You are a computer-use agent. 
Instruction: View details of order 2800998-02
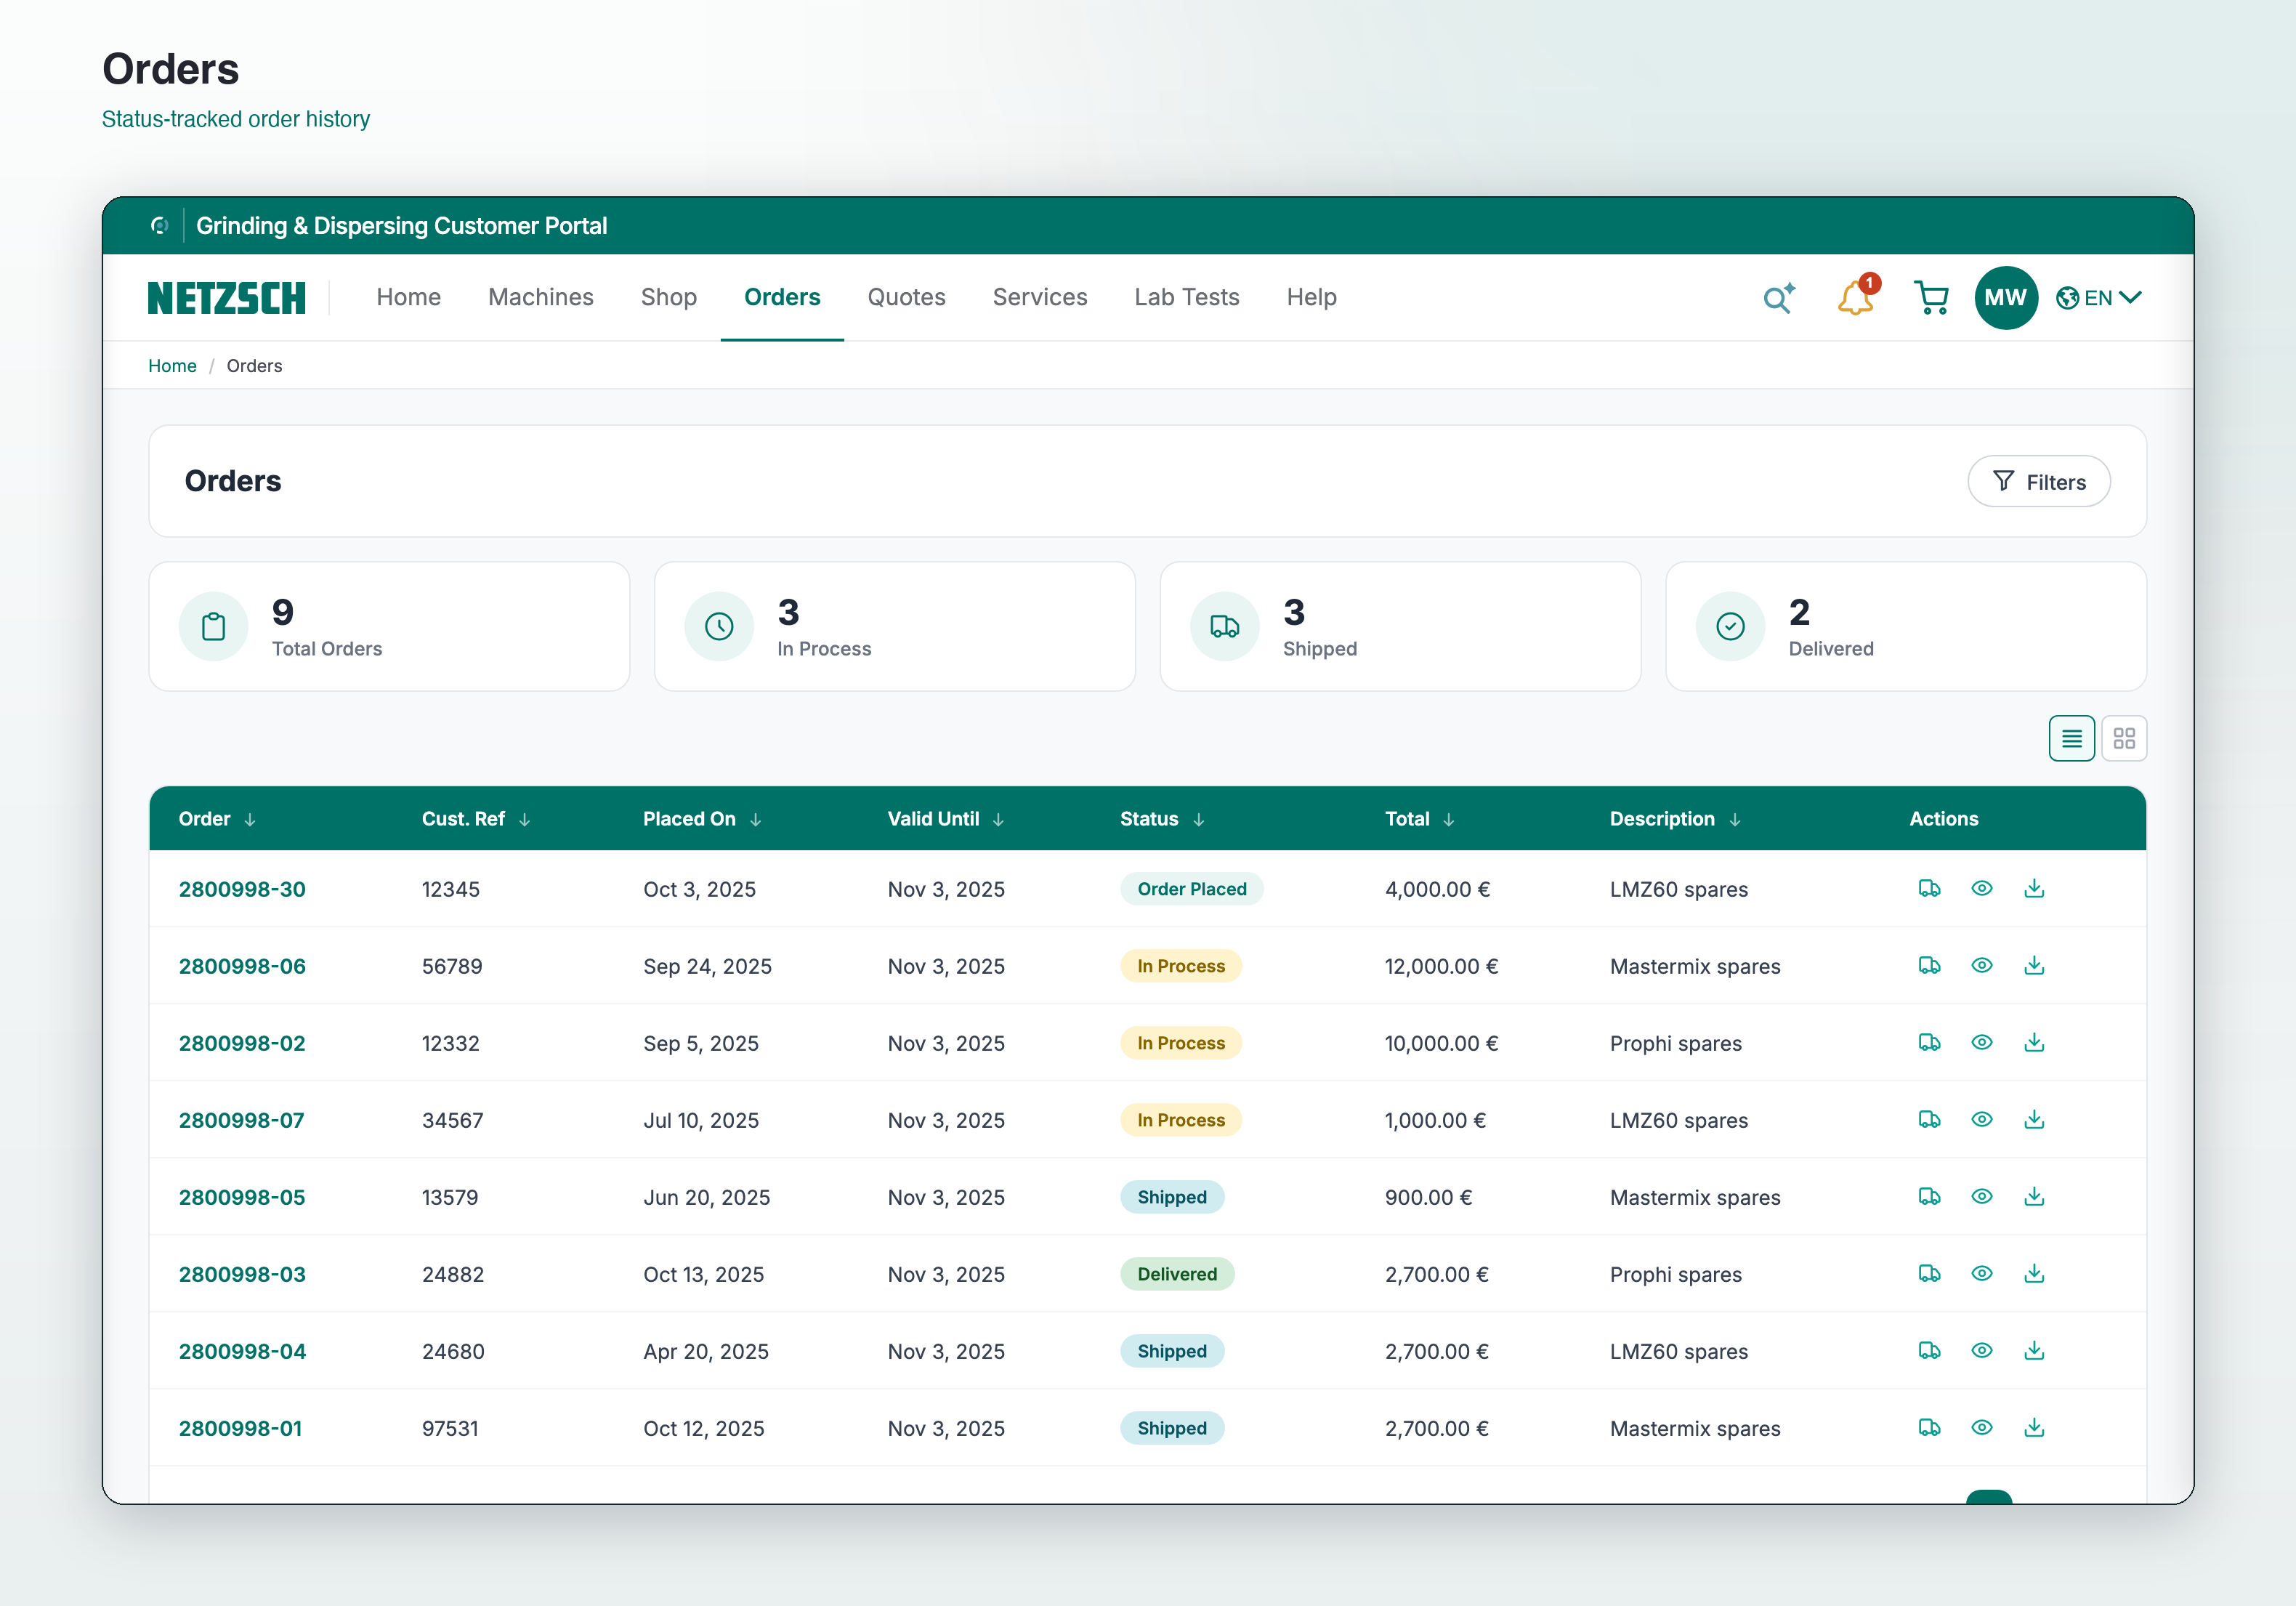(1982, 1042)
